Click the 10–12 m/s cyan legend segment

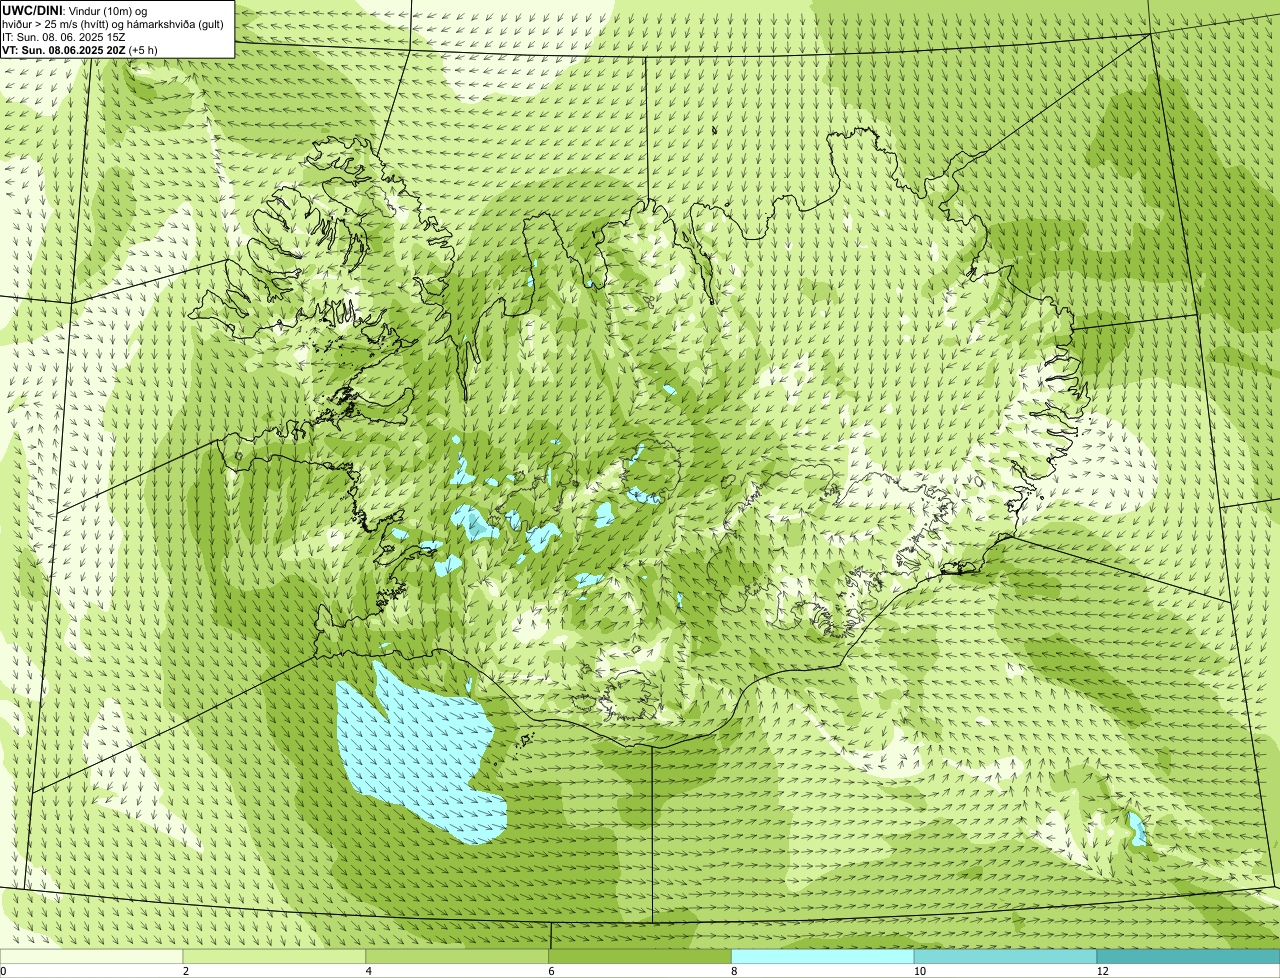1005,956
